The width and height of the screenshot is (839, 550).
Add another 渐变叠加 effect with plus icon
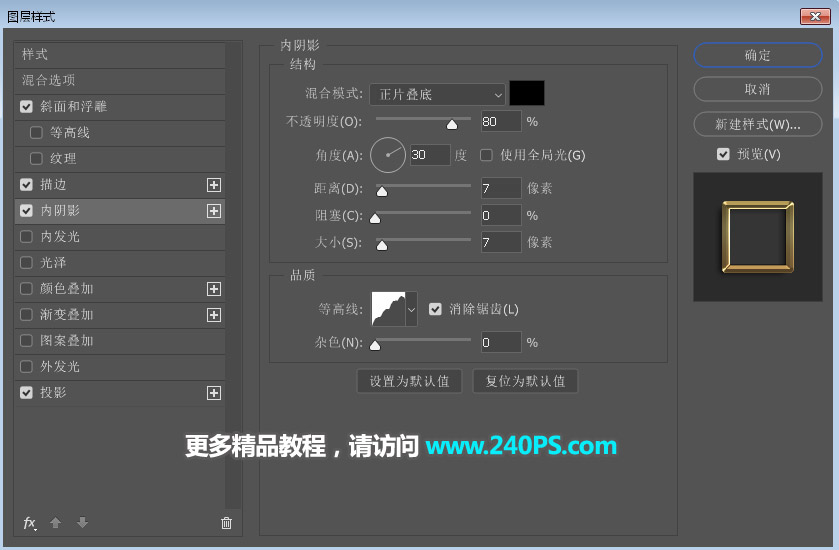(214, 315)
